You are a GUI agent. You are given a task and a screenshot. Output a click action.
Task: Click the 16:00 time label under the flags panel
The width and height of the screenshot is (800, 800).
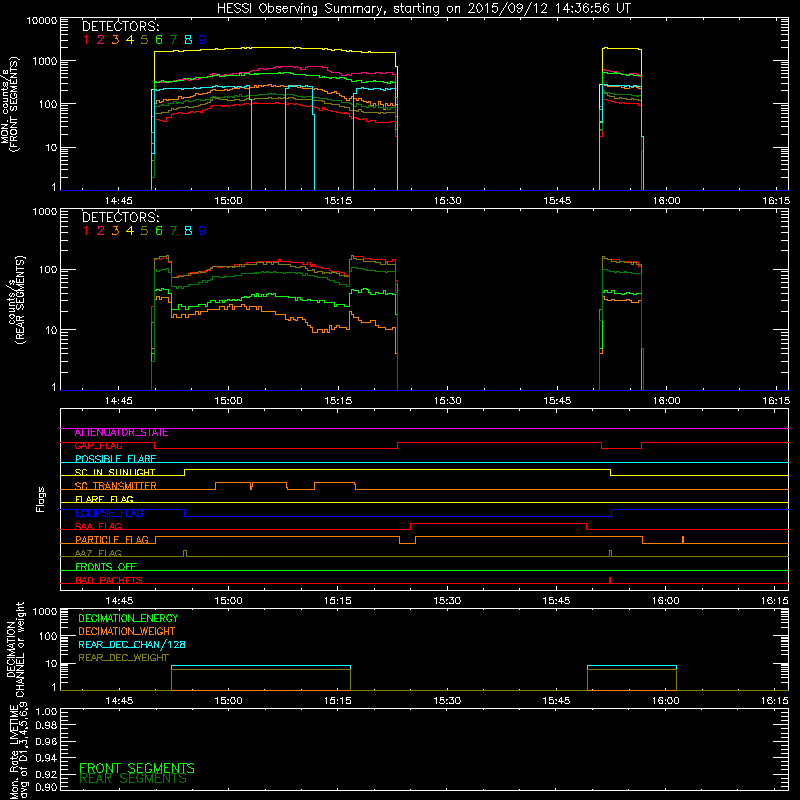click(x=665, y=601)
